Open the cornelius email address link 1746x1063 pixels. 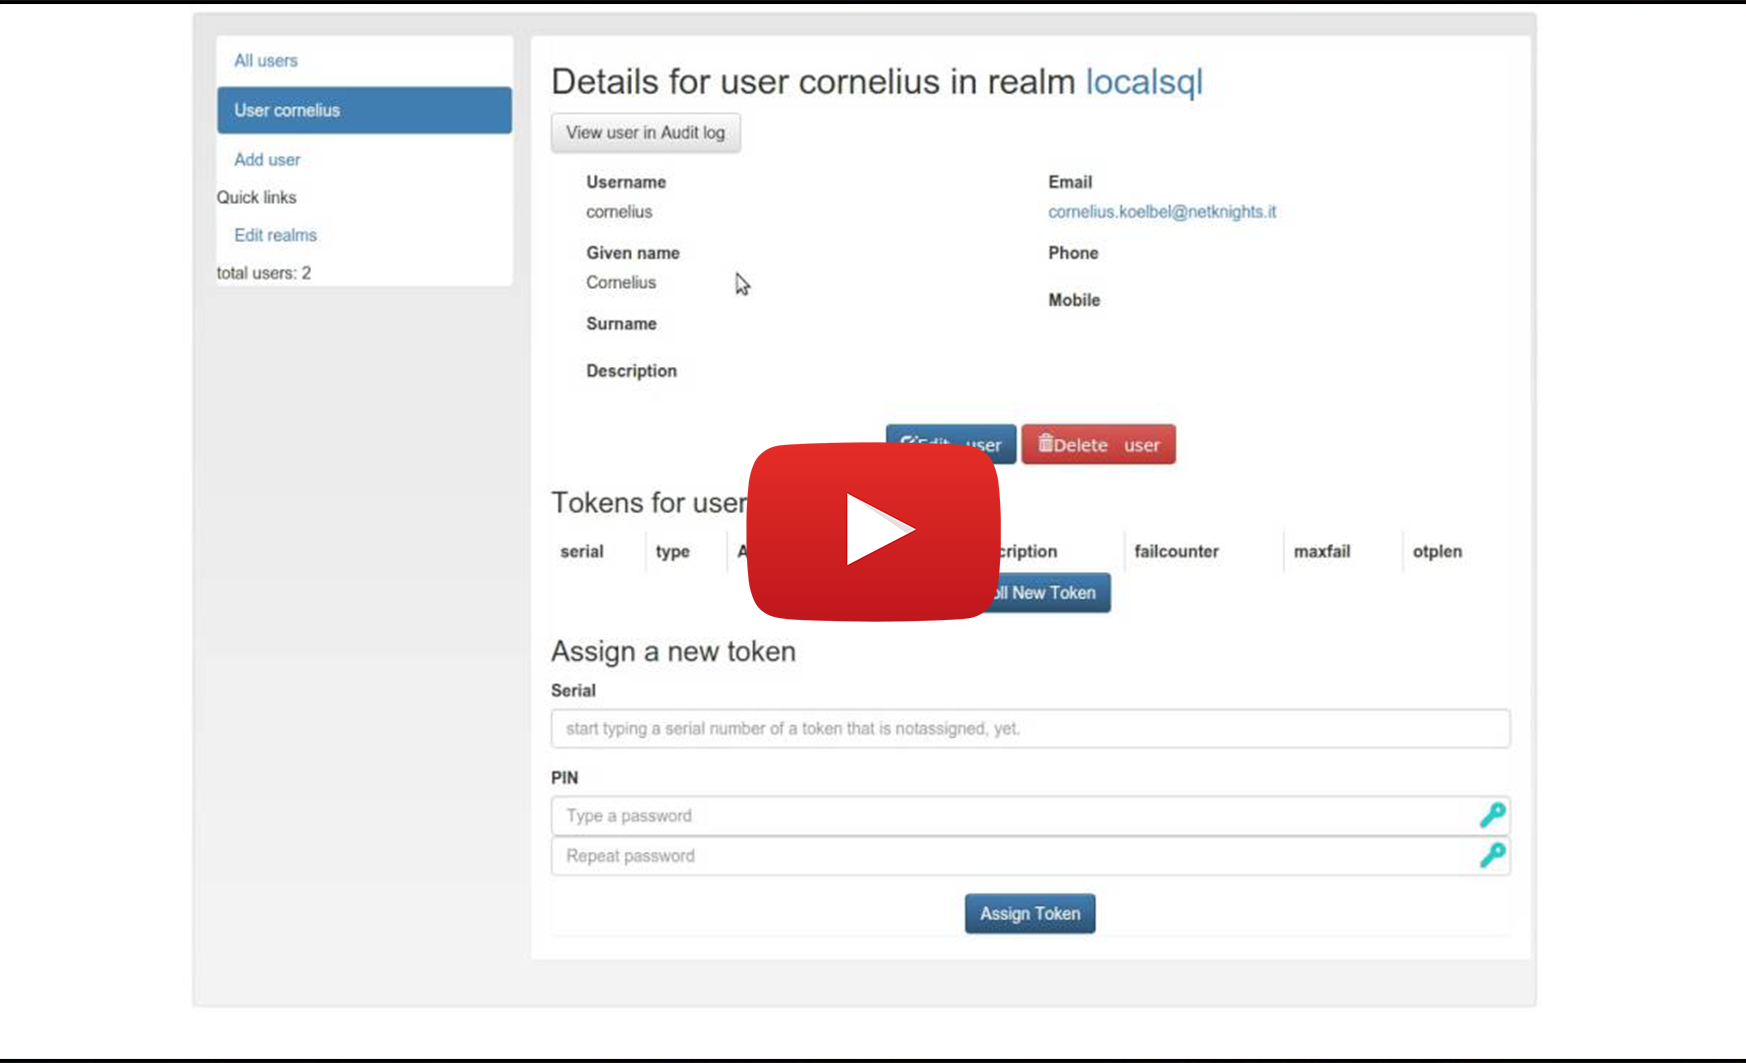(x=1161, y=212)
